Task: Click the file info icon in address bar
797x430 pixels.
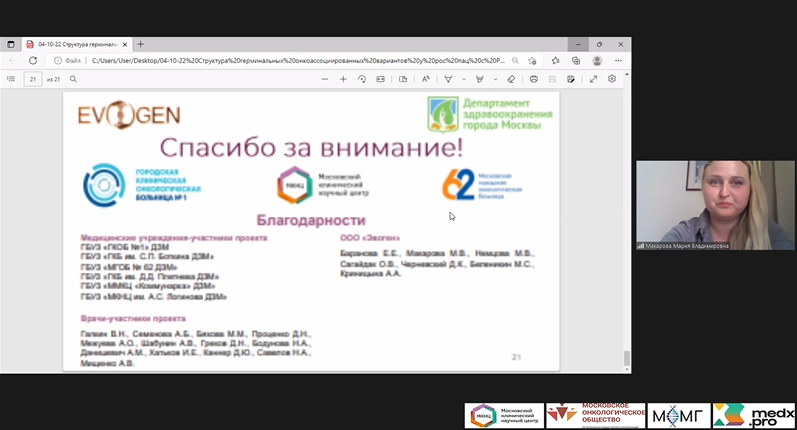Action: [x=58, y=60]
